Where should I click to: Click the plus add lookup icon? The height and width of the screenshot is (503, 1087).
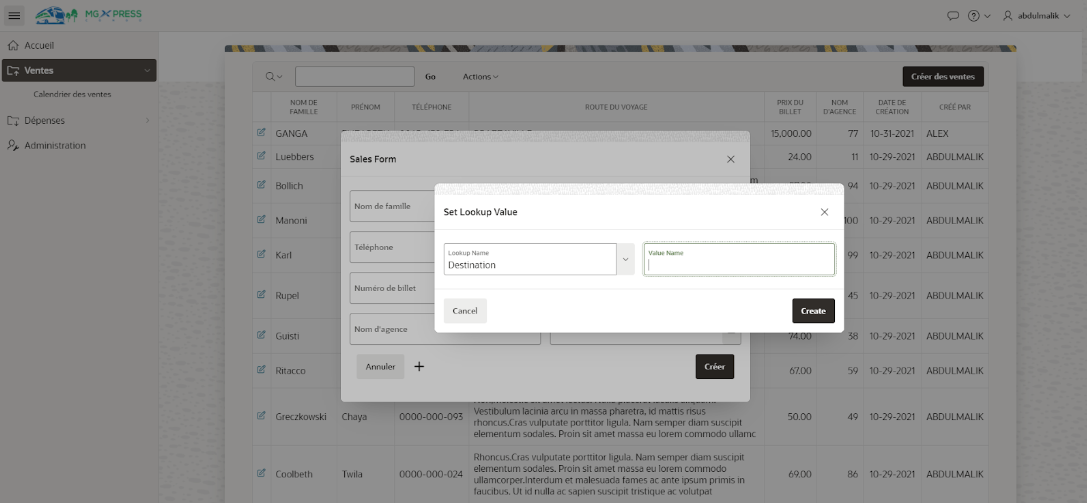coord(419,367)
